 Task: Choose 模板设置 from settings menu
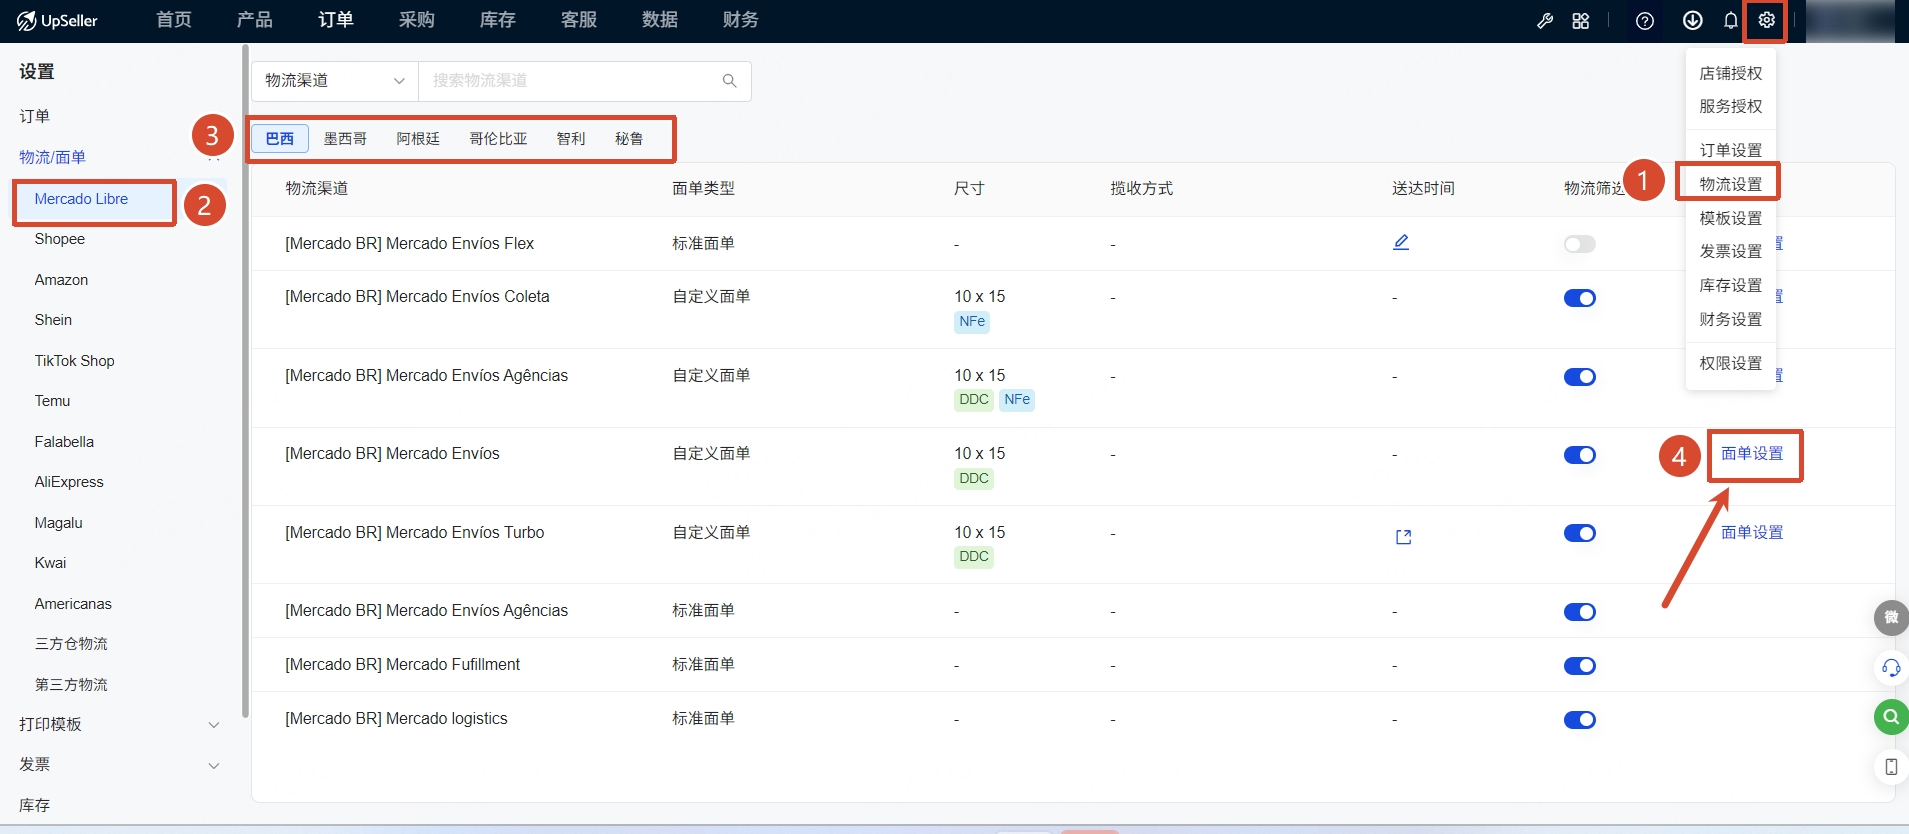click(1731, 218)
